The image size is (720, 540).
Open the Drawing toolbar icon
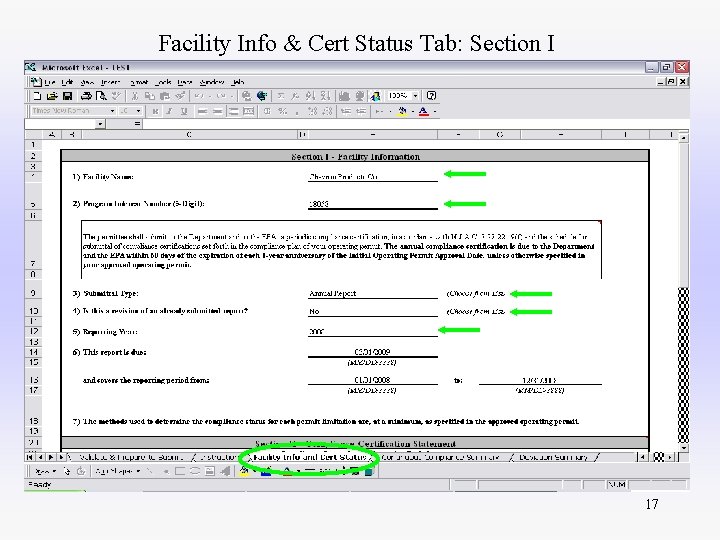pyautogui.click(x=375, y=96)
